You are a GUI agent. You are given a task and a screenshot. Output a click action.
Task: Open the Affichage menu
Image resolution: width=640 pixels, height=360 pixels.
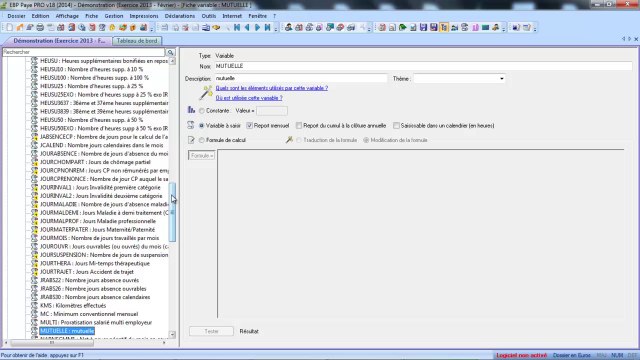[67, 16]
